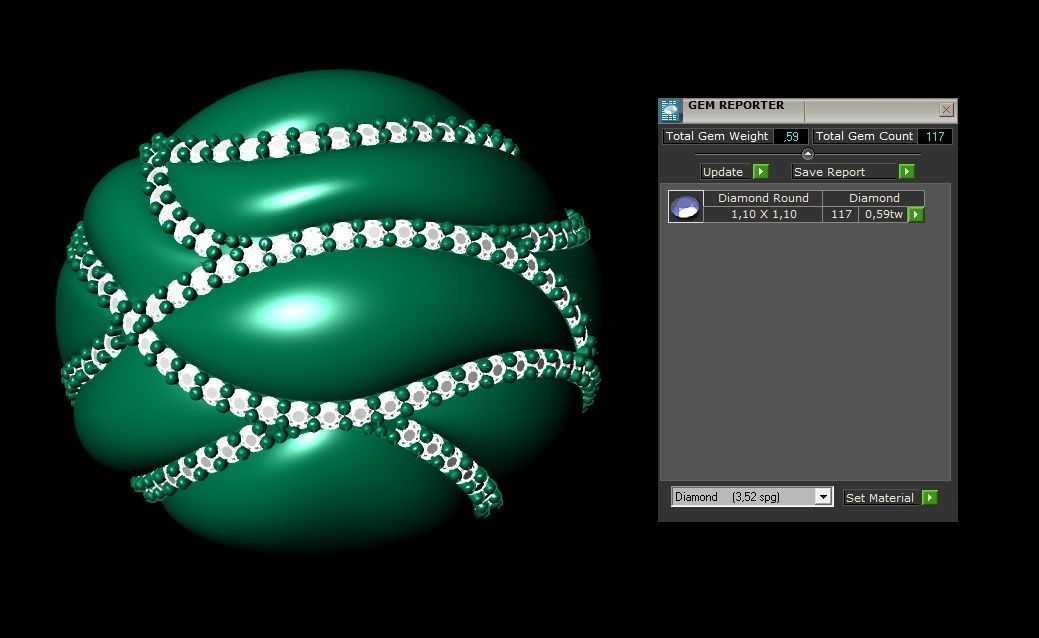Click the Set Material button label
This screenshot has width=1039, height=638.
pyautogui.click(x=880, y=498)
